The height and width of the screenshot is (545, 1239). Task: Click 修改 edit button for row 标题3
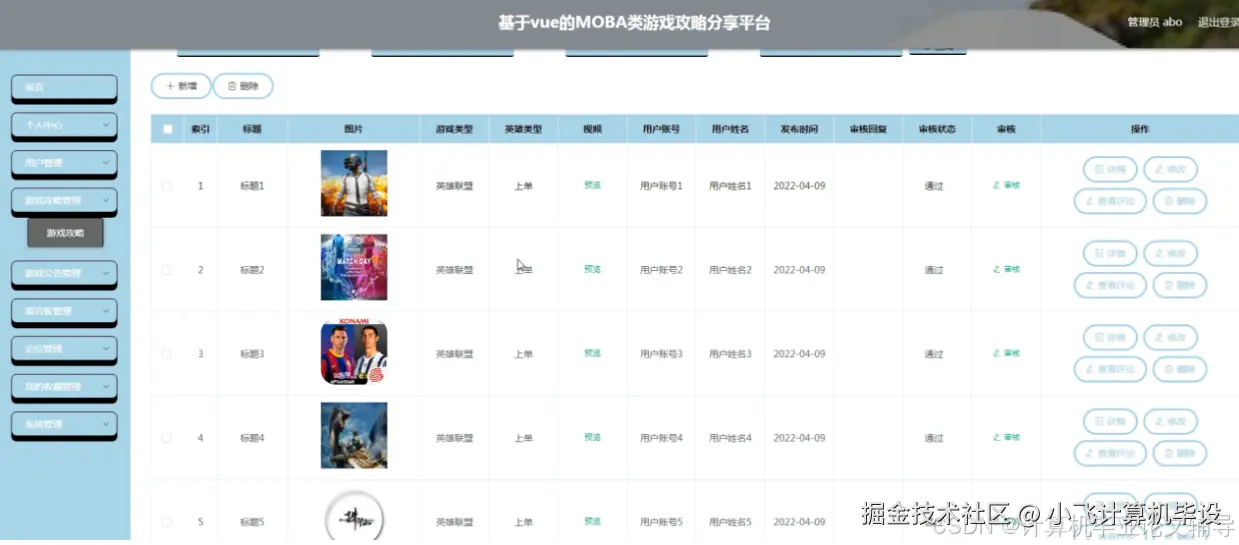click(1170, 338)
